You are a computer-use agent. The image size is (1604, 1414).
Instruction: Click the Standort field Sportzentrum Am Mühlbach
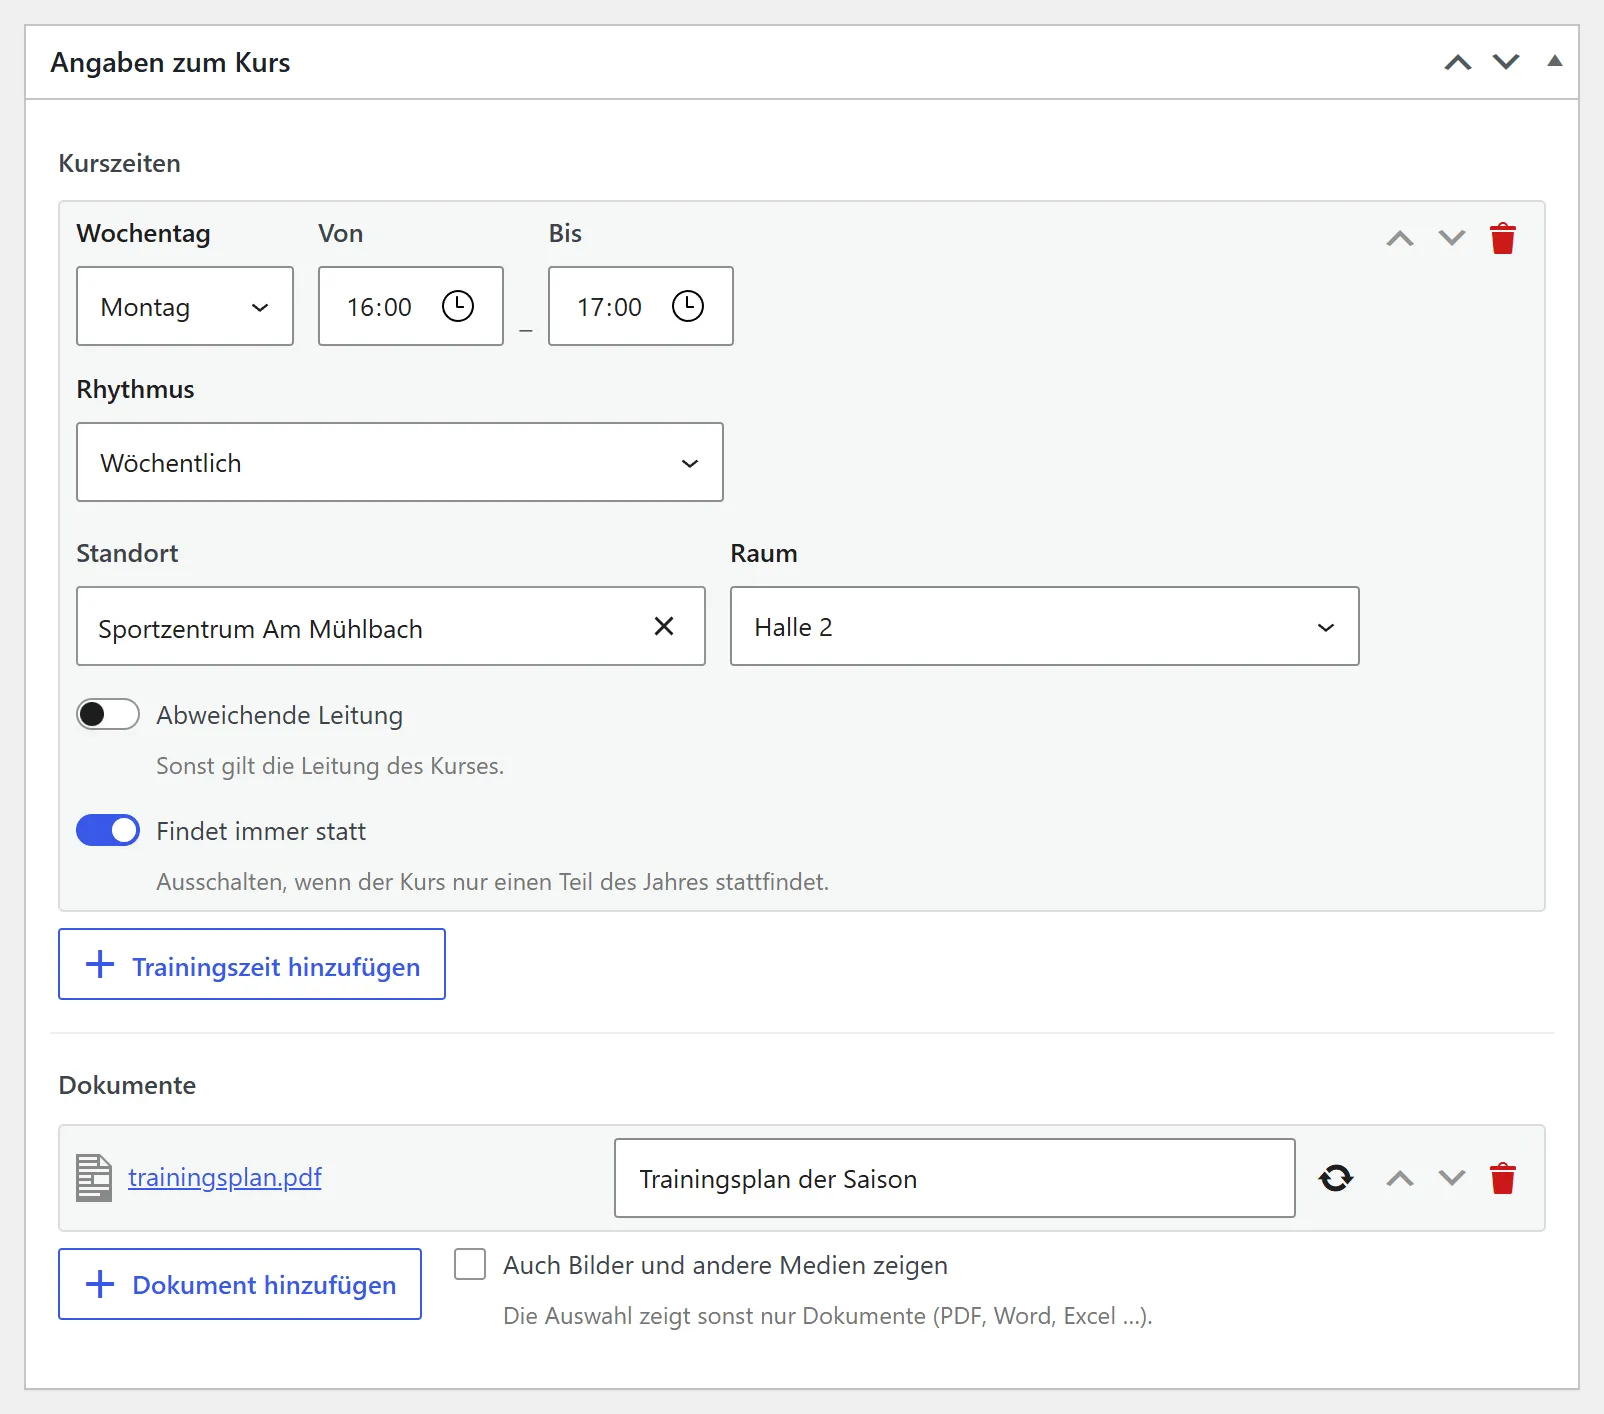pos(391,626)
